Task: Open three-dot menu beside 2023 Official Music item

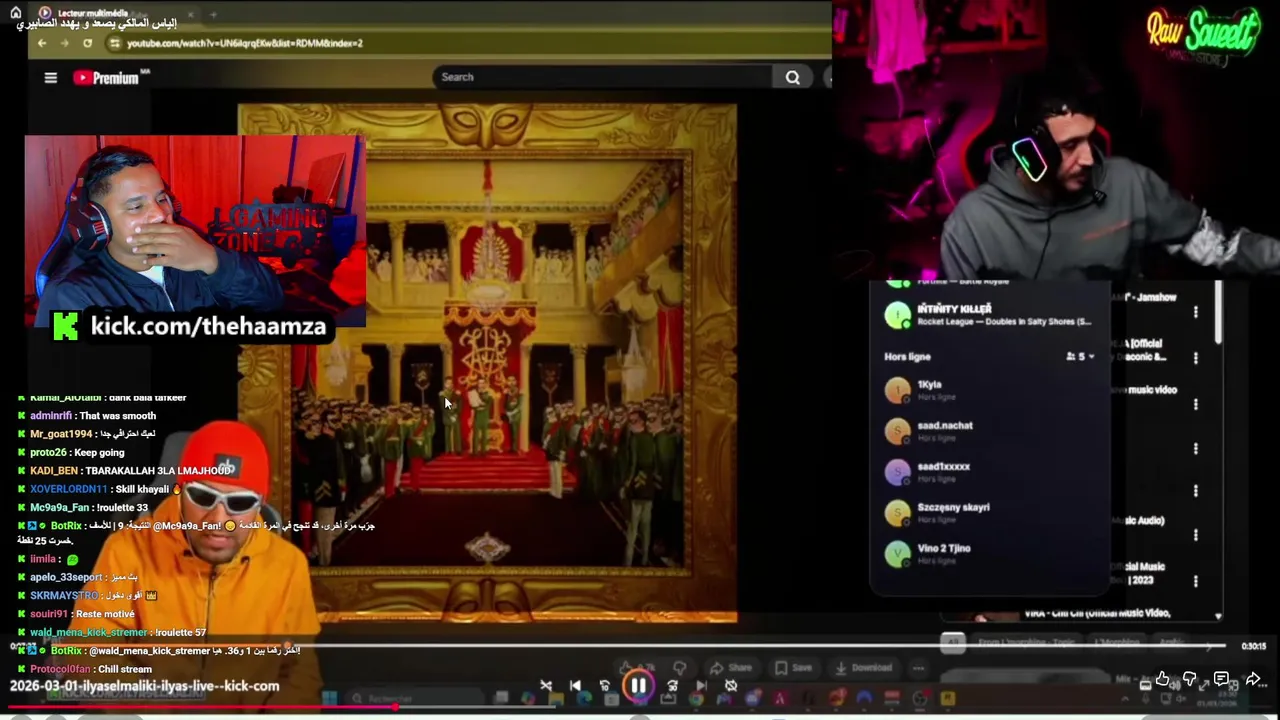Action: (1195, 580)
